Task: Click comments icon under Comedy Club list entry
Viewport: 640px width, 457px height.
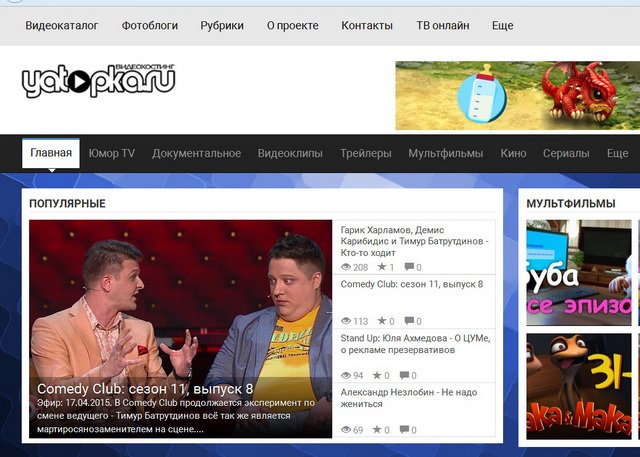Action: pos(409,321)
